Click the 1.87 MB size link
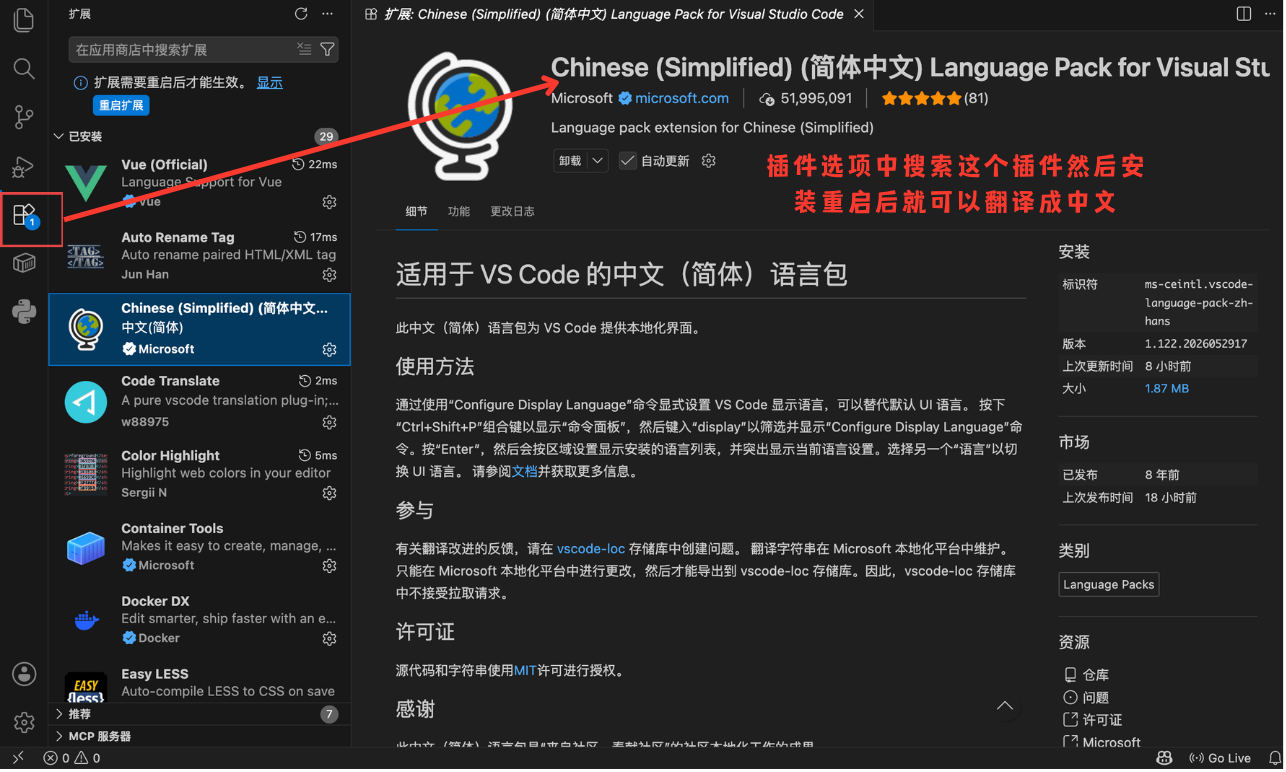The width and height of the screenshot is (1286, 772). [1166, 388]
